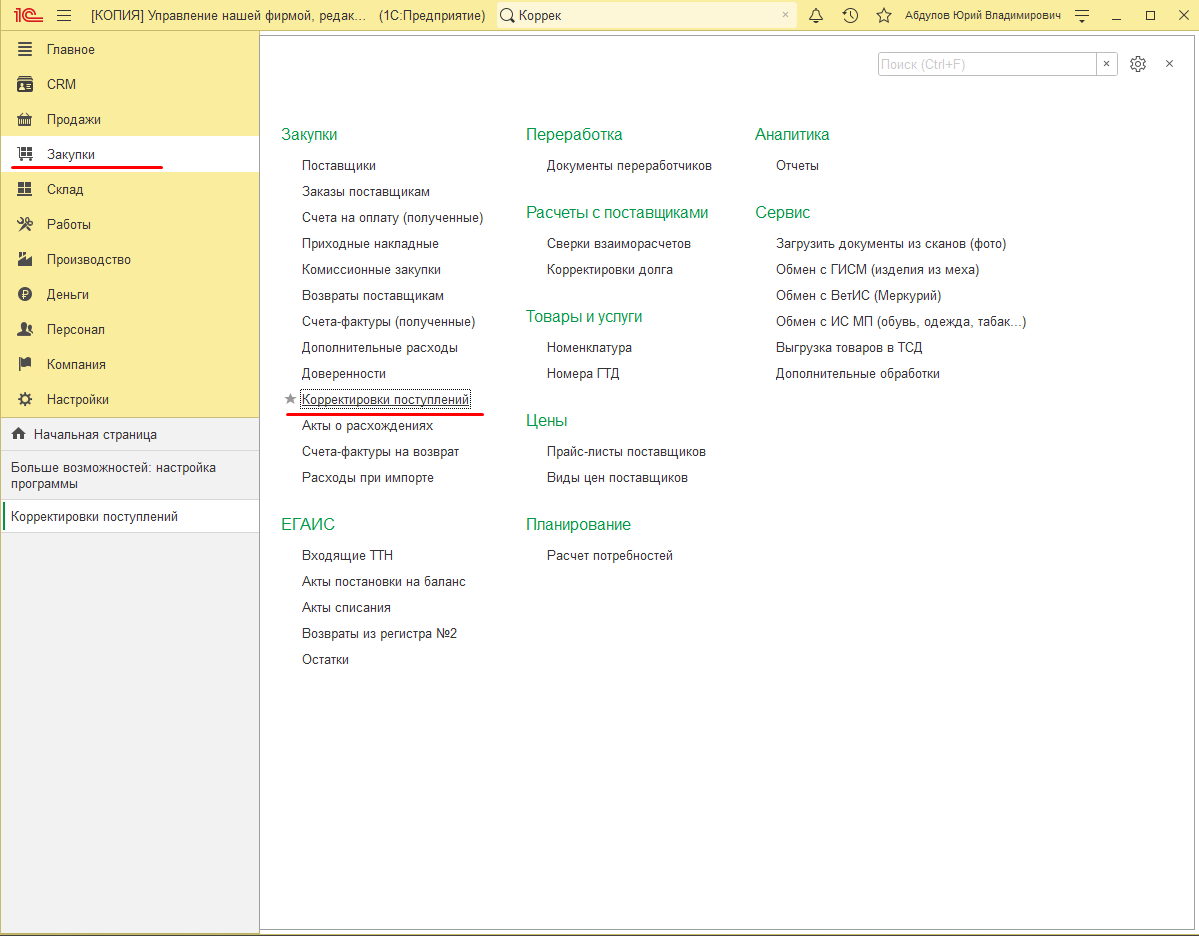Screen dimensions: 1199x936
Task: Open the settings gear in menu panel
Action: 1138,64
